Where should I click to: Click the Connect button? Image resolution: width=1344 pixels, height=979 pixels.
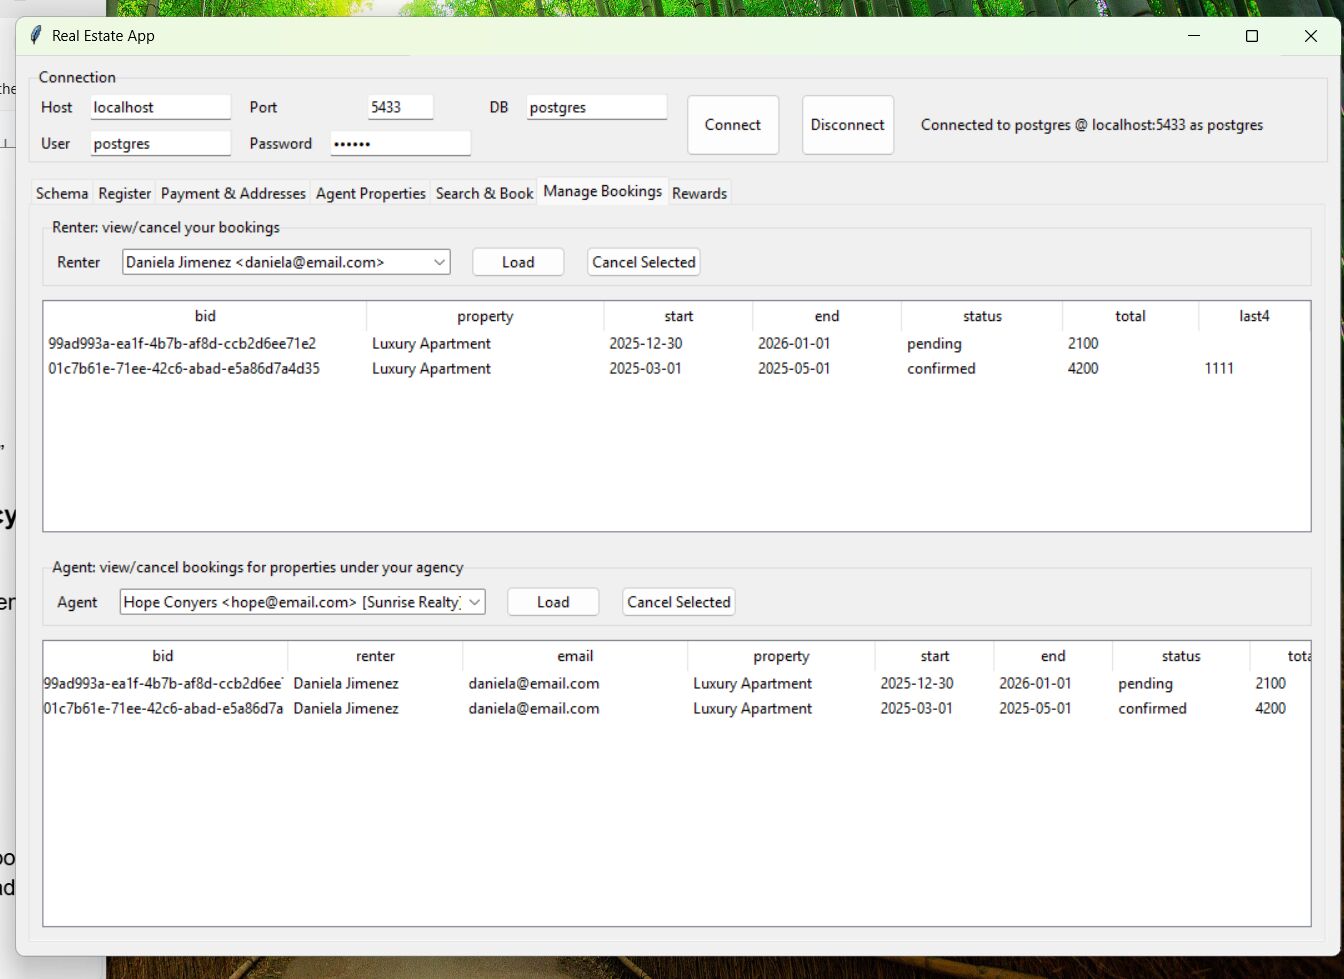tap(733, 125)
